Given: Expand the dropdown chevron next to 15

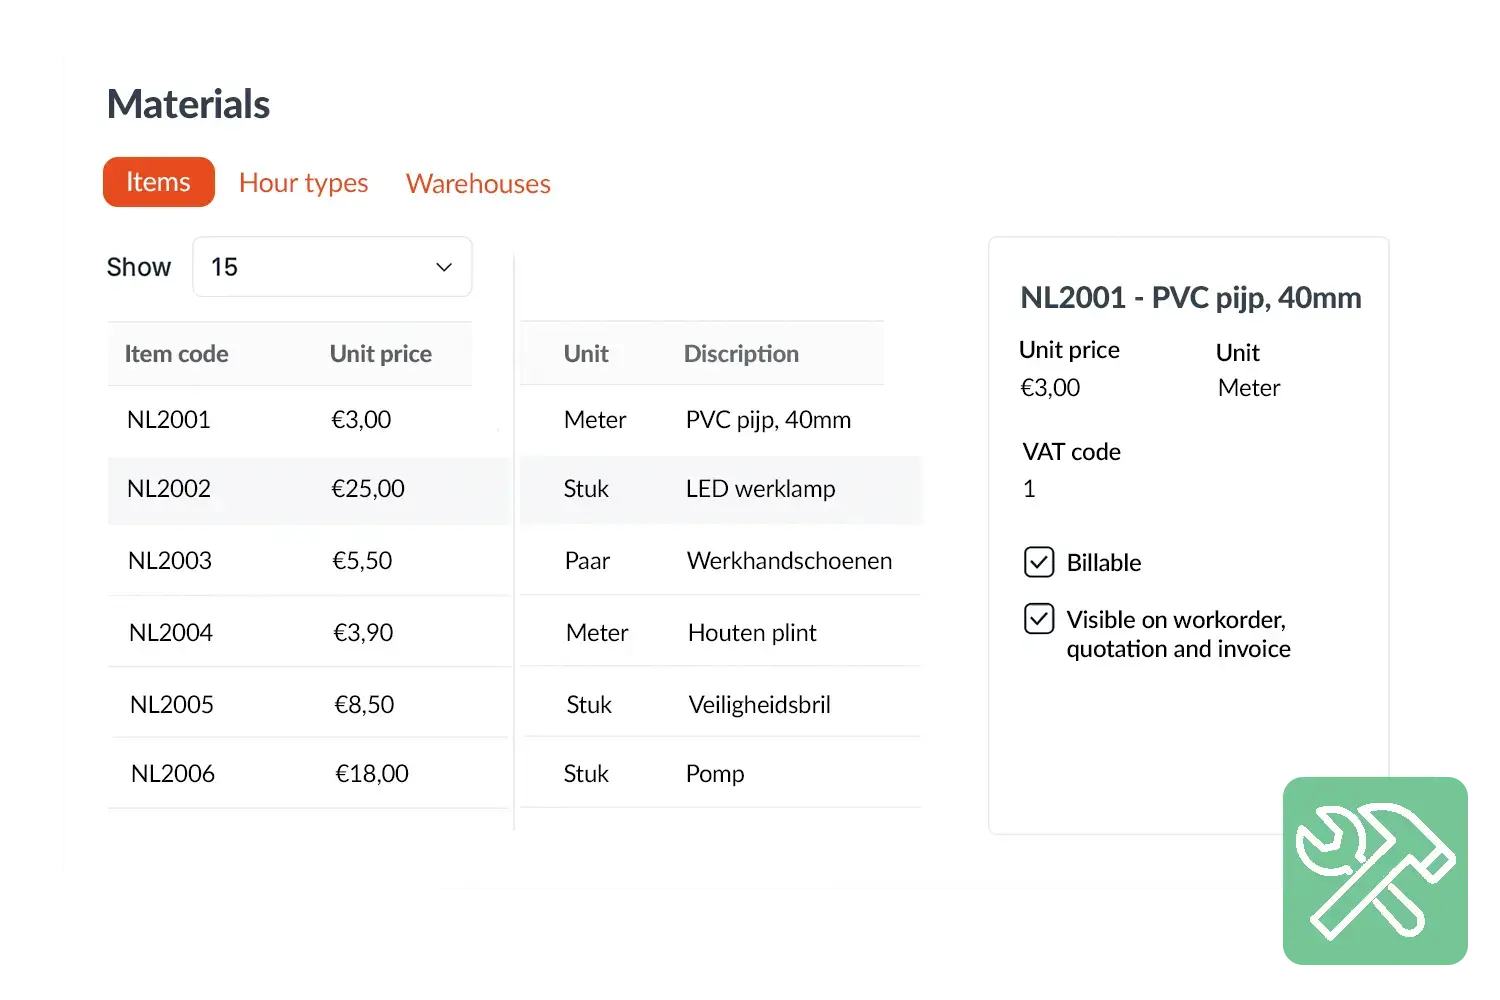Looking at the screenshot, I should click(x=444, y=267).
